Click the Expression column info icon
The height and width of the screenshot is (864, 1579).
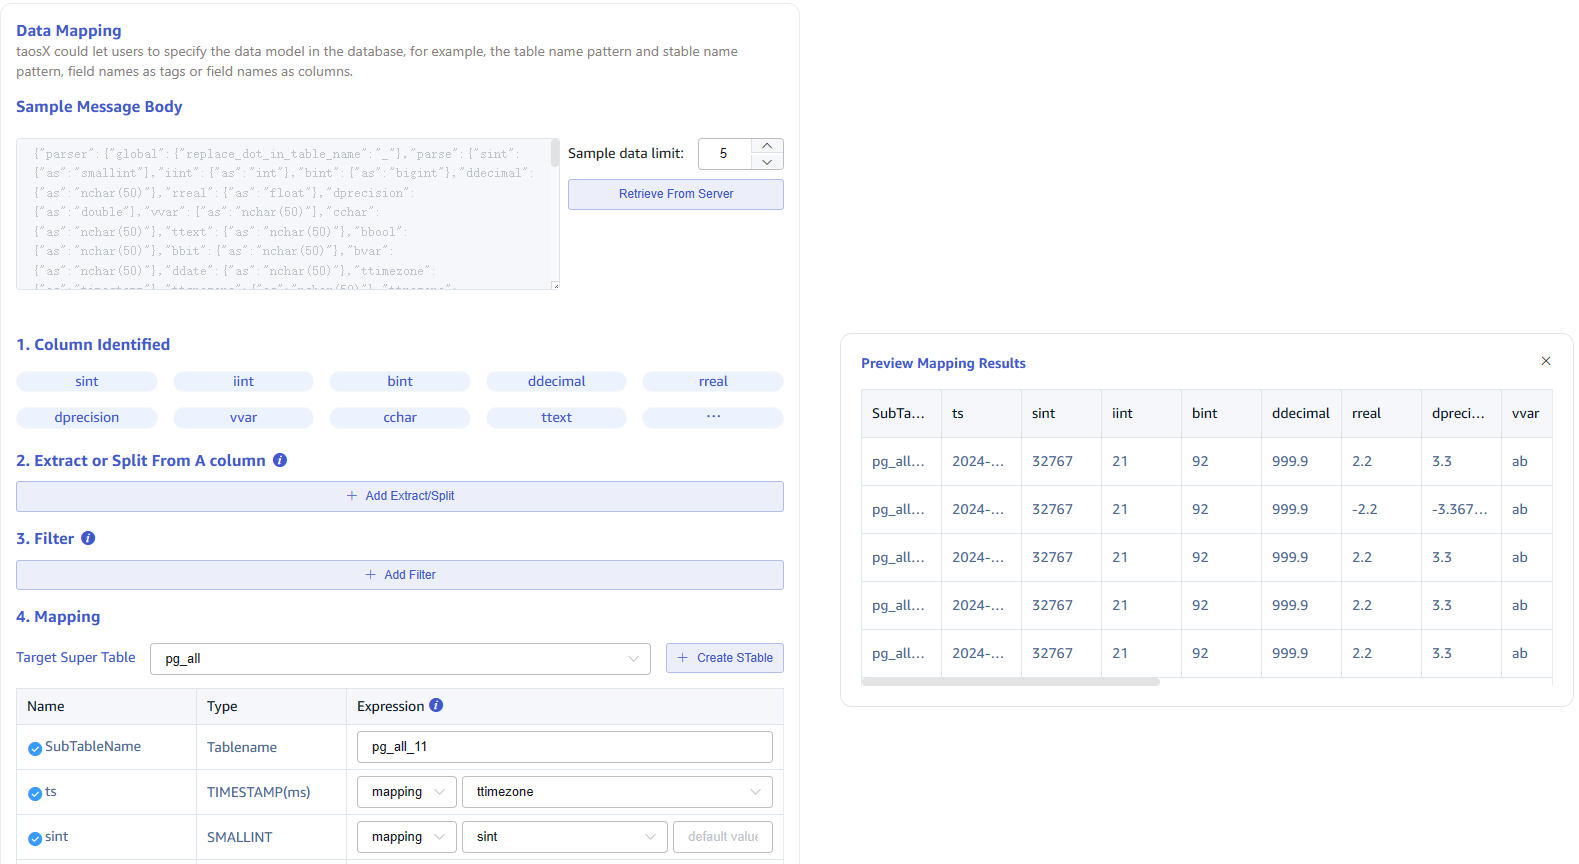436,705
